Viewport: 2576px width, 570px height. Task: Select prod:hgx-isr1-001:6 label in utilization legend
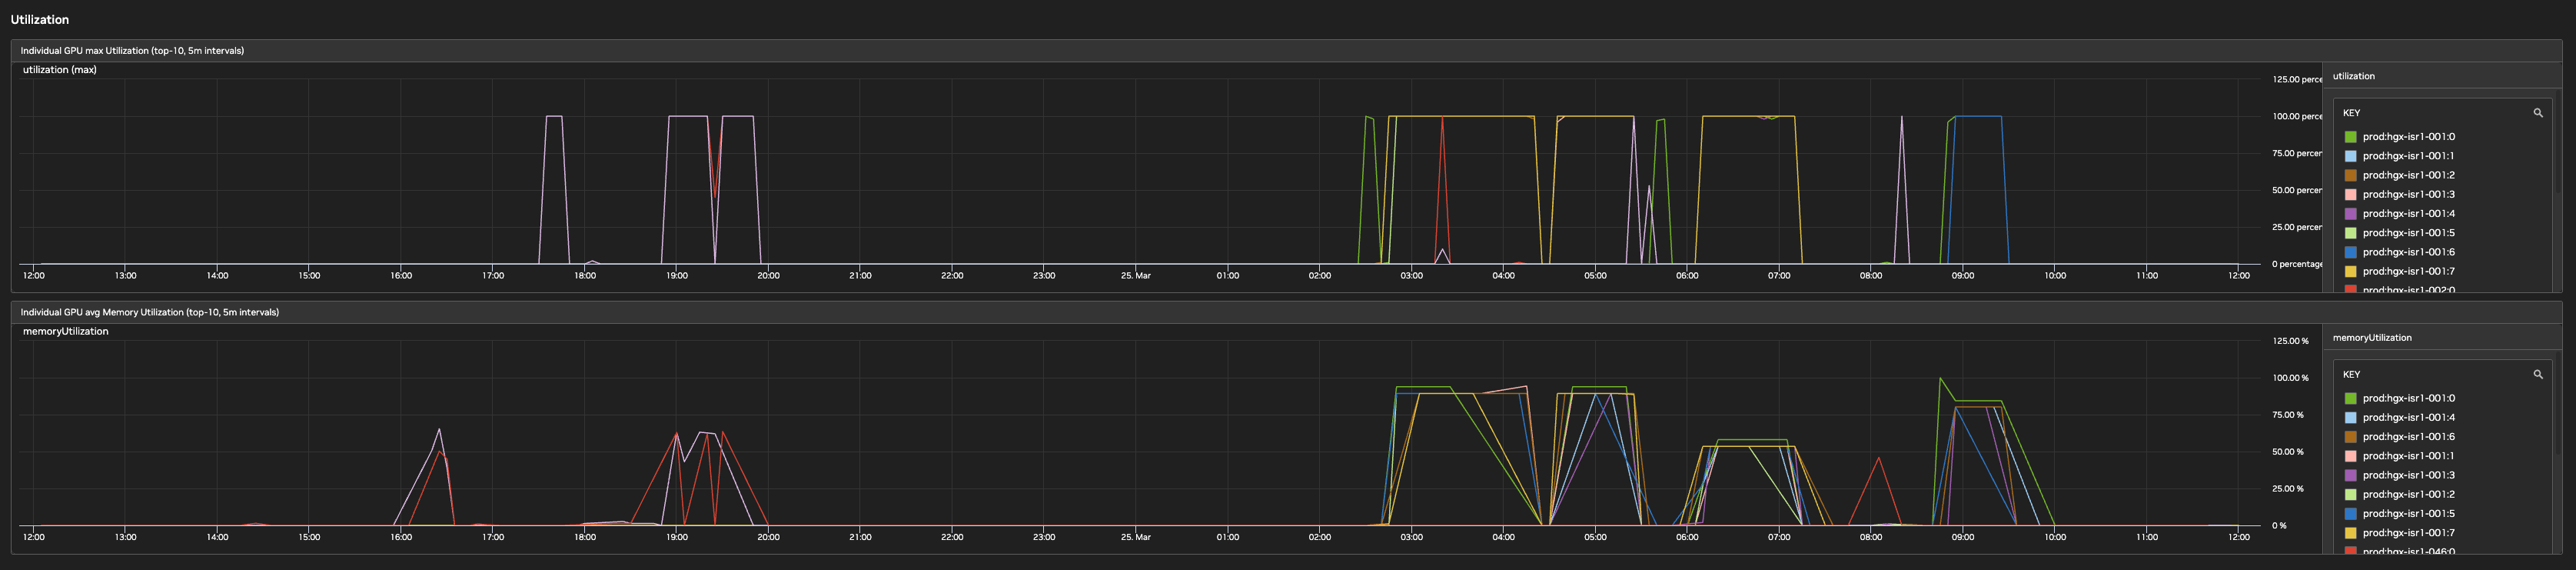coord(2408,252)
